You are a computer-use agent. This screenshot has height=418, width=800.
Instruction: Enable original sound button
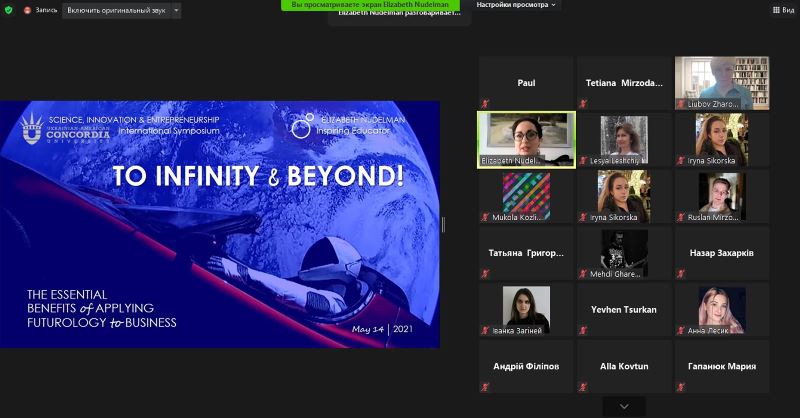click(x=116, y=10)
